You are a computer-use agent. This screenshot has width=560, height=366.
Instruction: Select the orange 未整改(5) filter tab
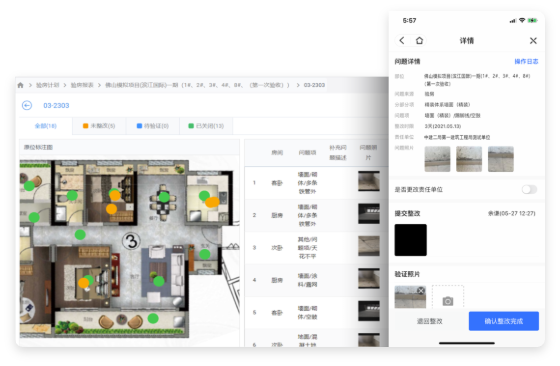[99, 126]
